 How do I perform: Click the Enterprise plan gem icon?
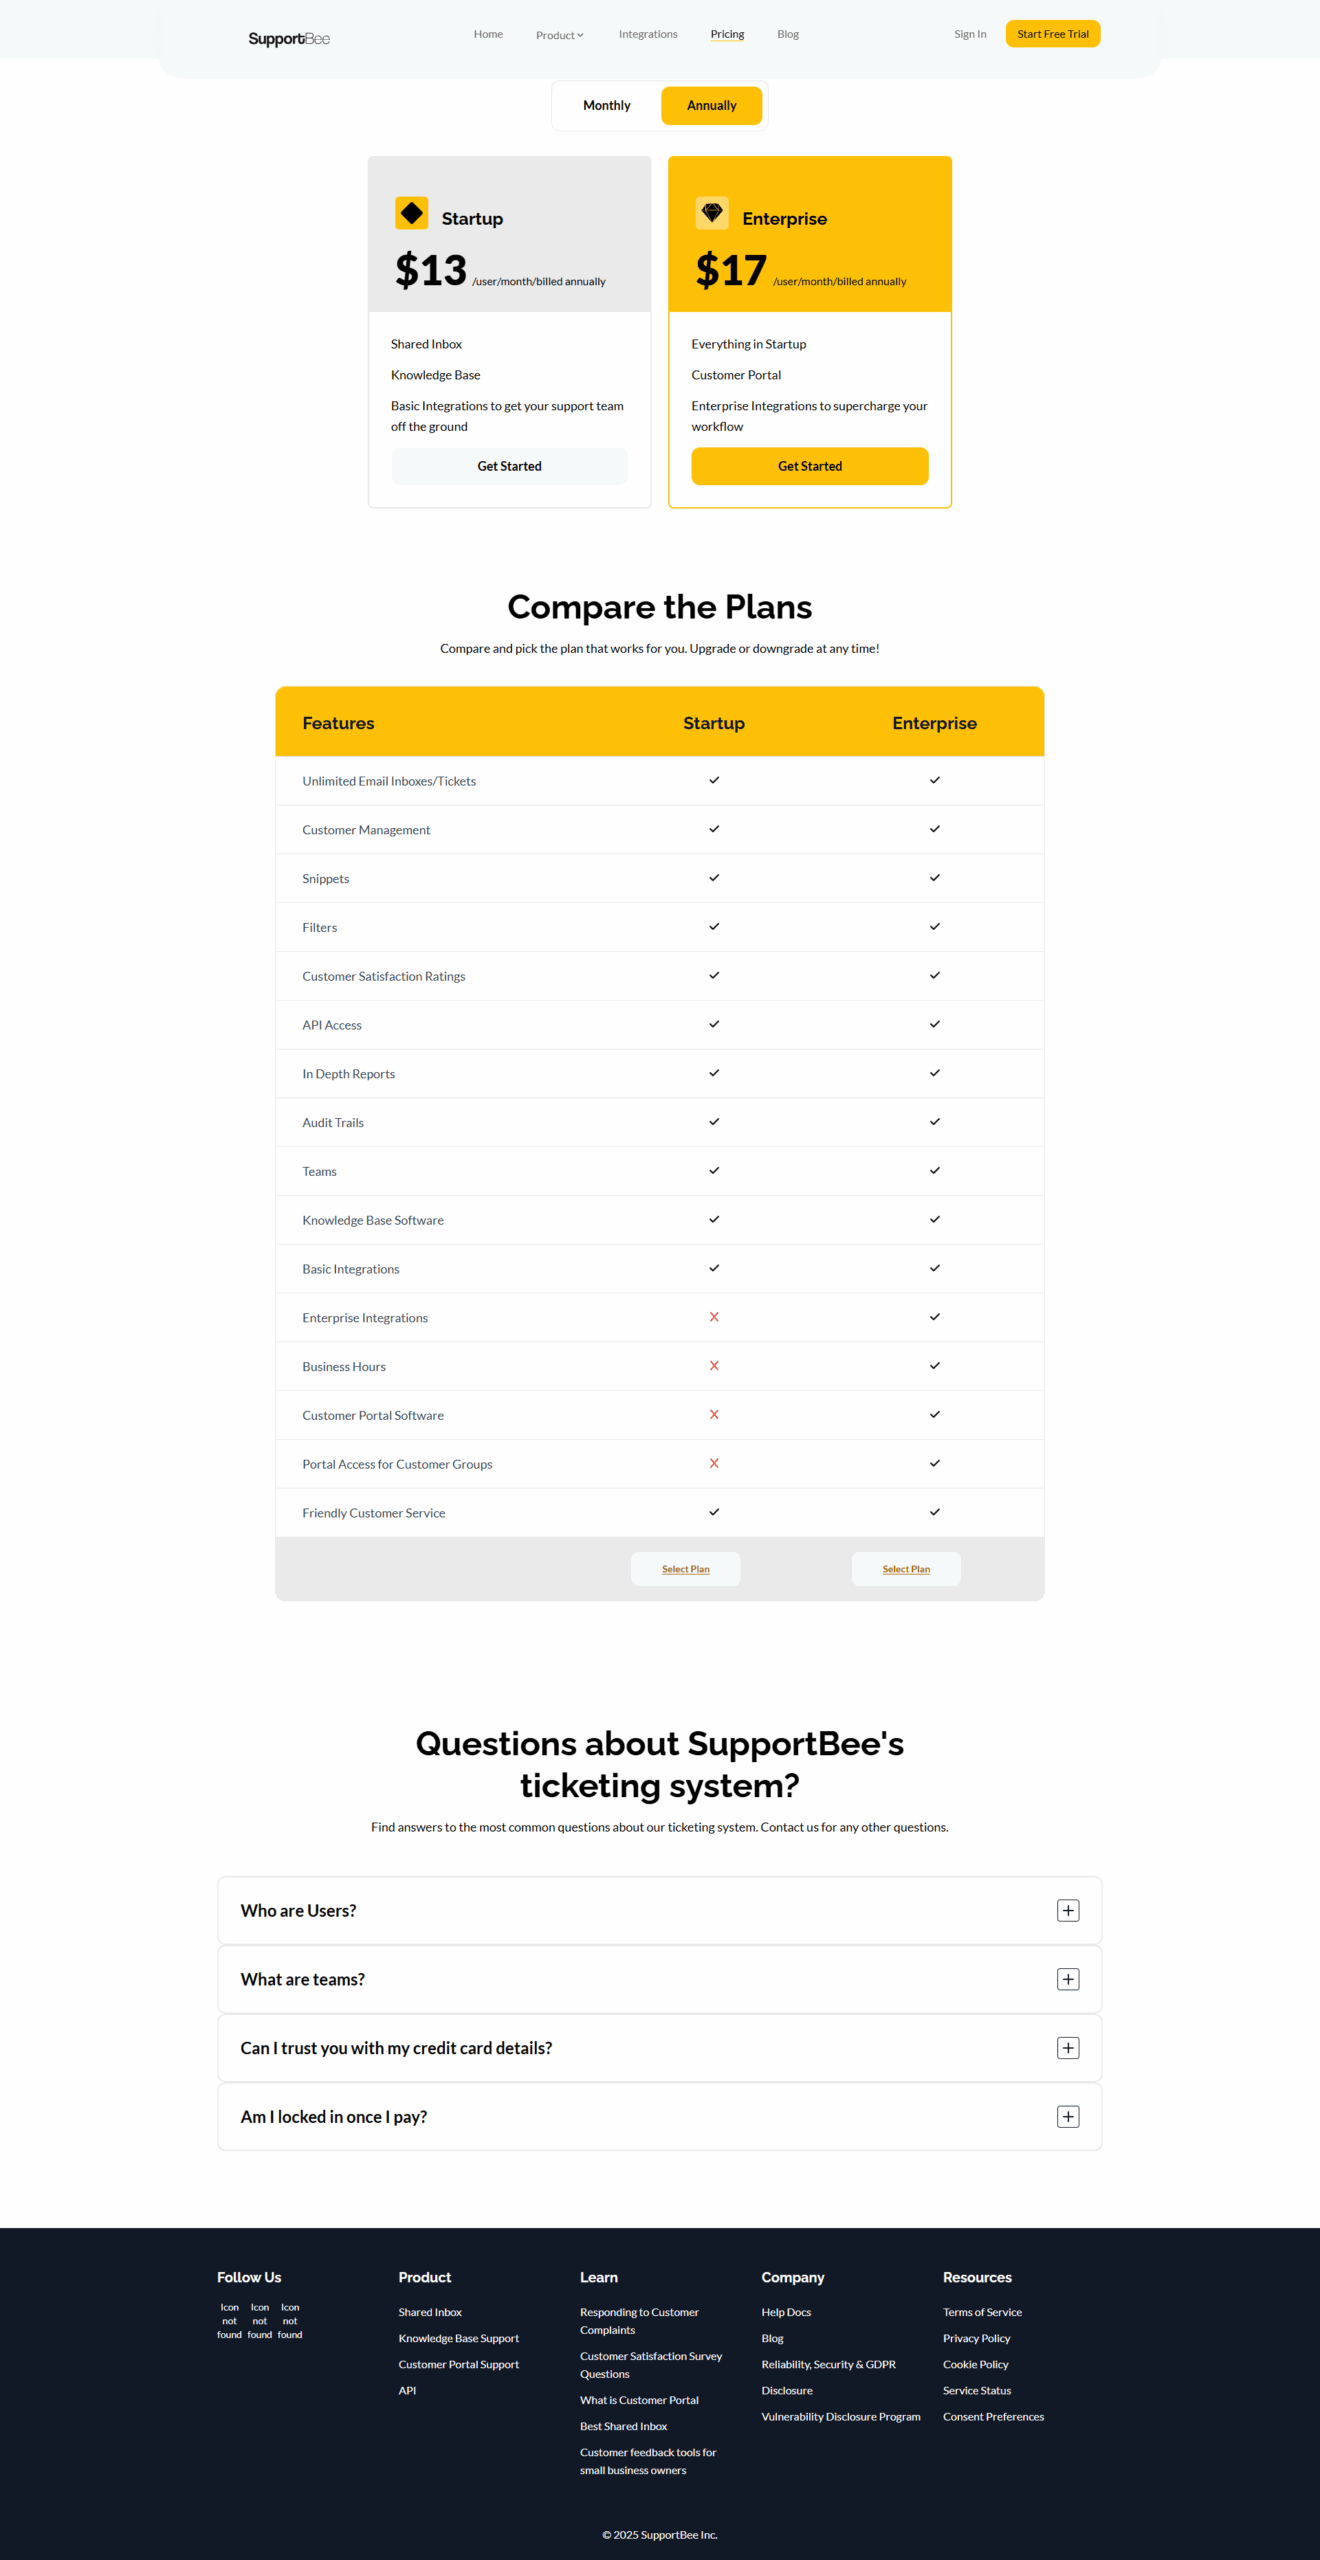(712, 213)
